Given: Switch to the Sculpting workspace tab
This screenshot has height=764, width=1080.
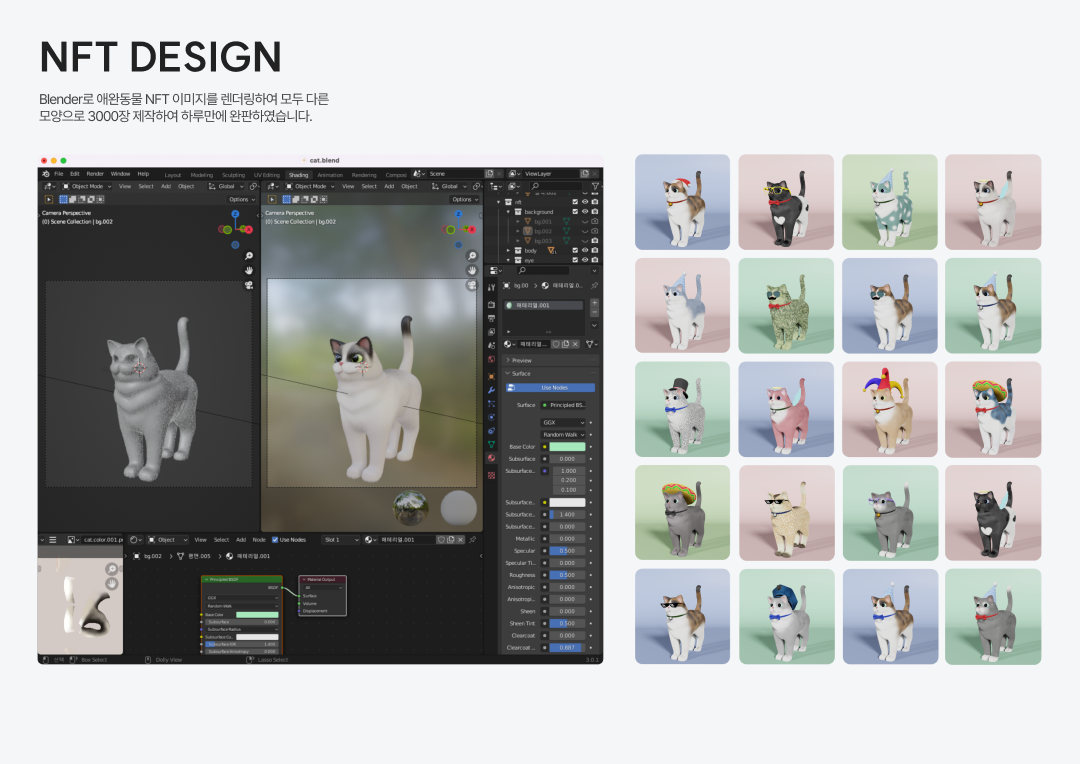Looking at the screenshot, I should [x=233, y=174].
